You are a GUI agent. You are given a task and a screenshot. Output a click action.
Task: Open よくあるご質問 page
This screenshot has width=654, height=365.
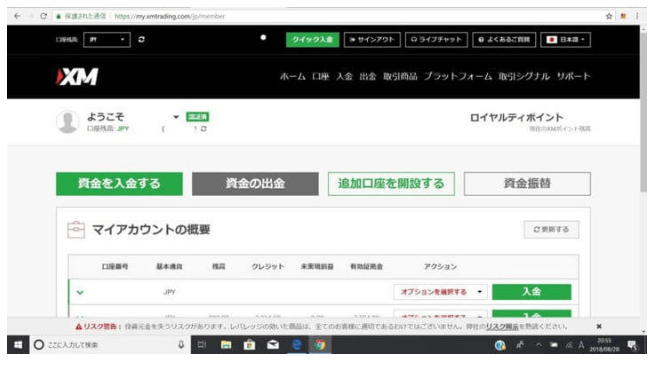tap(504, 40)
